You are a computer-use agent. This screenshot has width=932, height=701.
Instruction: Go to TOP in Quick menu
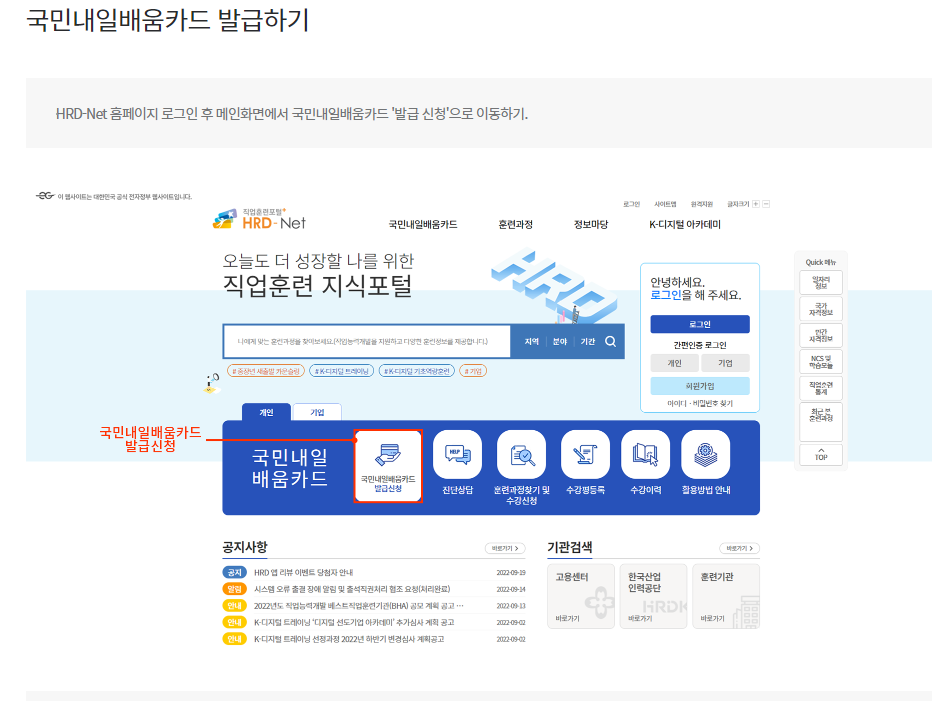click(821, 454)
